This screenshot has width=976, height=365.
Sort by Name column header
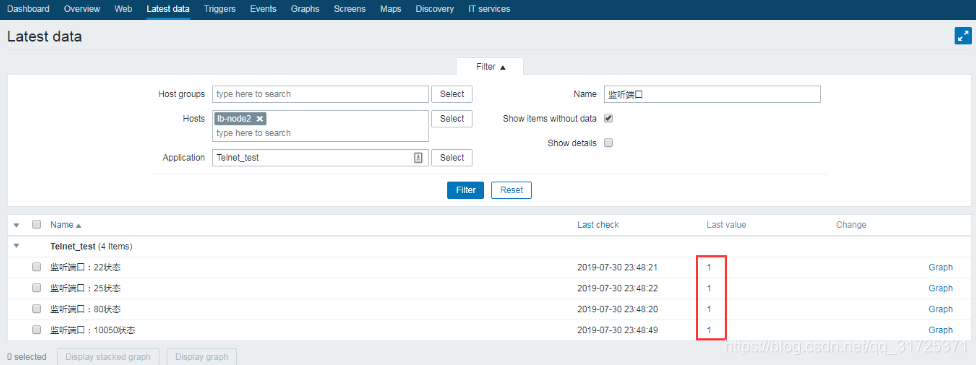click(65, 225)
